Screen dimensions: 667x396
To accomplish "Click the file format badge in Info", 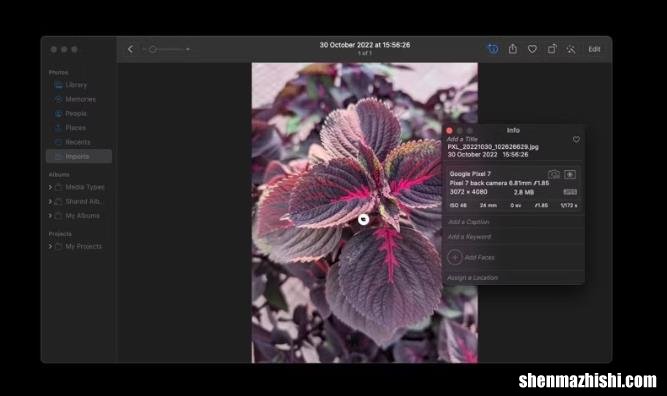I will pos(570,192).
